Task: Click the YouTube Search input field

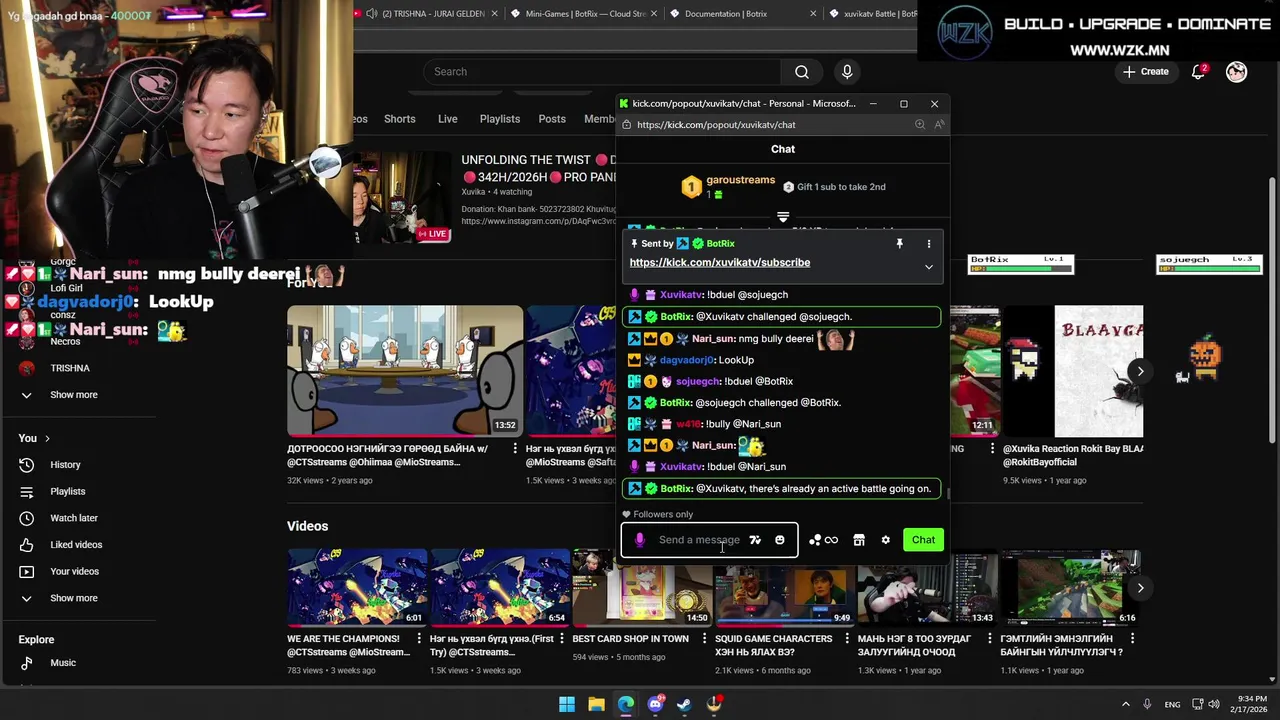Action: [602, 72]
